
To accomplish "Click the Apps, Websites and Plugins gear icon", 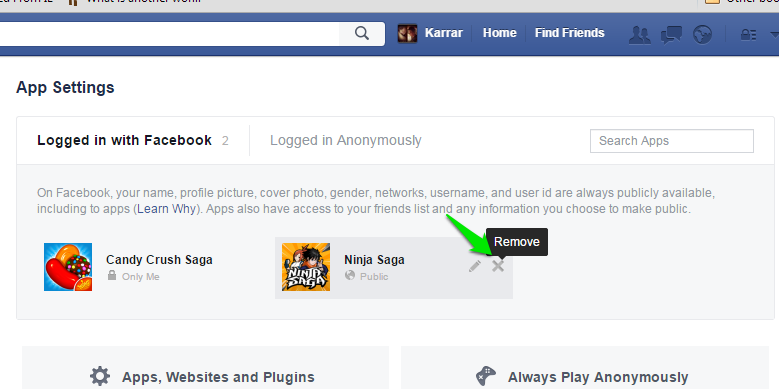I will [100, 377].
